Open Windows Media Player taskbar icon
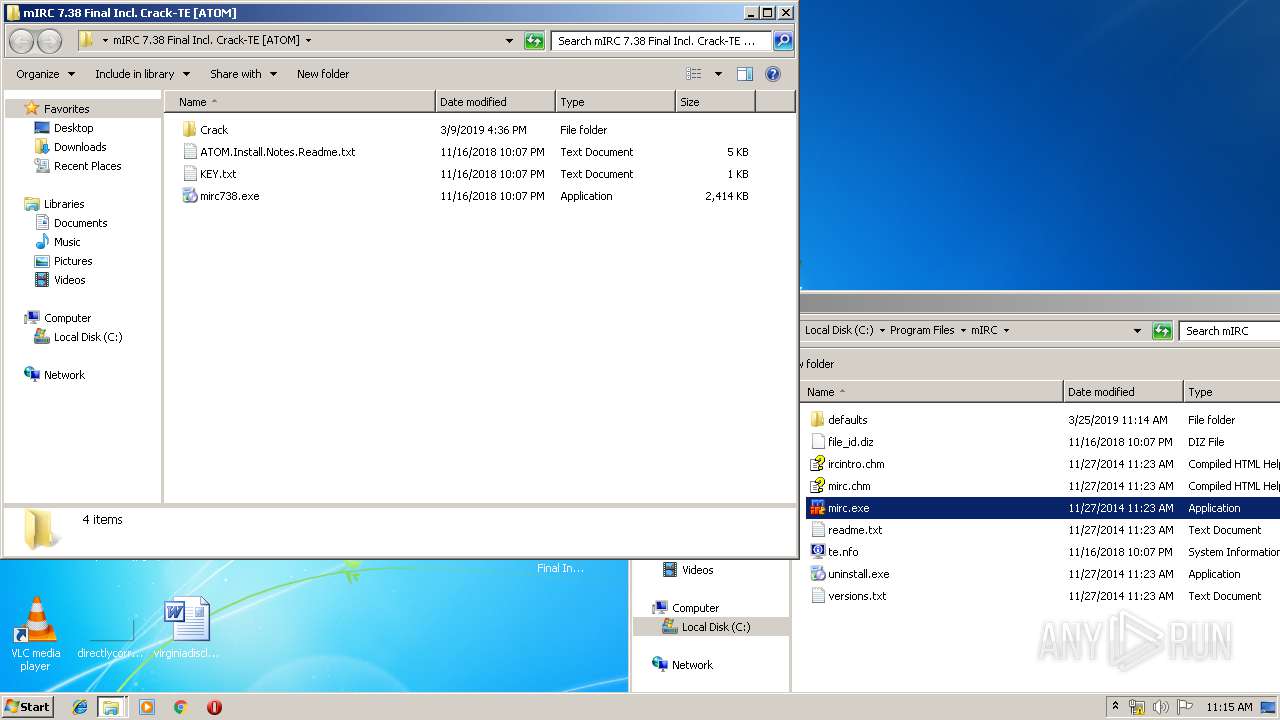This screenshot has width=1280, height=720. [147, 707]
